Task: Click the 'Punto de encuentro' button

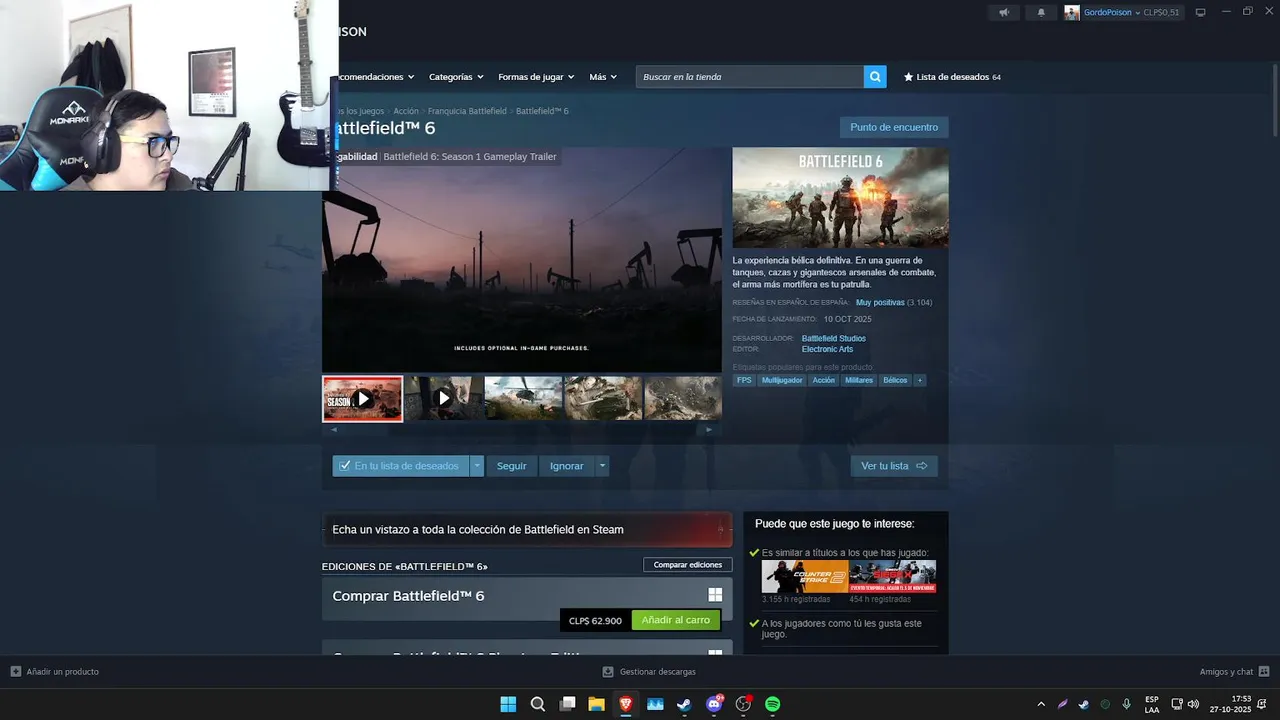Action: (894, 127)
